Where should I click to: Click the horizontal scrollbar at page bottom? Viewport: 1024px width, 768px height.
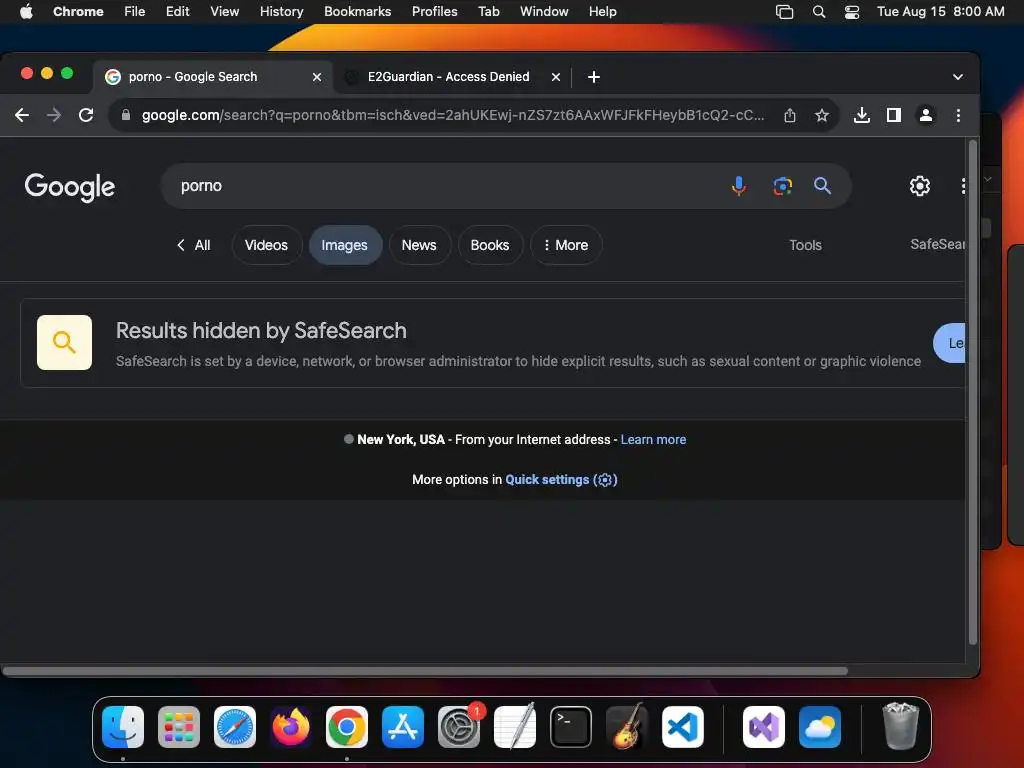point(425,671)
